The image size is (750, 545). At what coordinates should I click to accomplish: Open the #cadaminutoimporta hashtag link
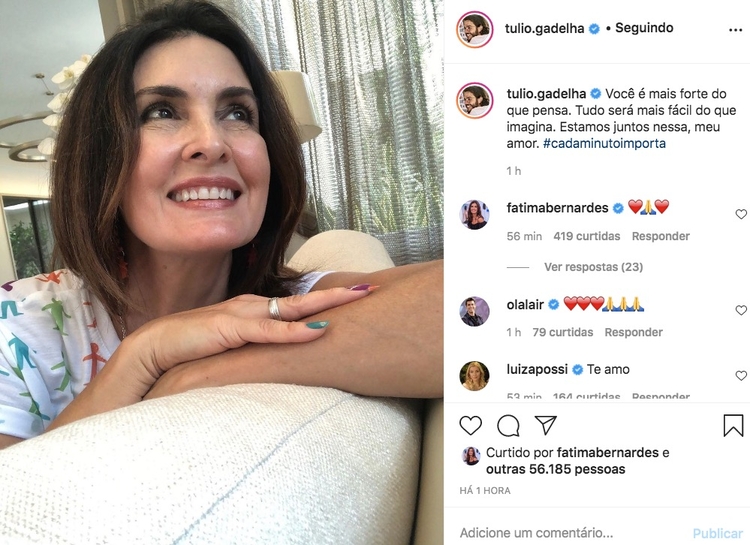604,143
